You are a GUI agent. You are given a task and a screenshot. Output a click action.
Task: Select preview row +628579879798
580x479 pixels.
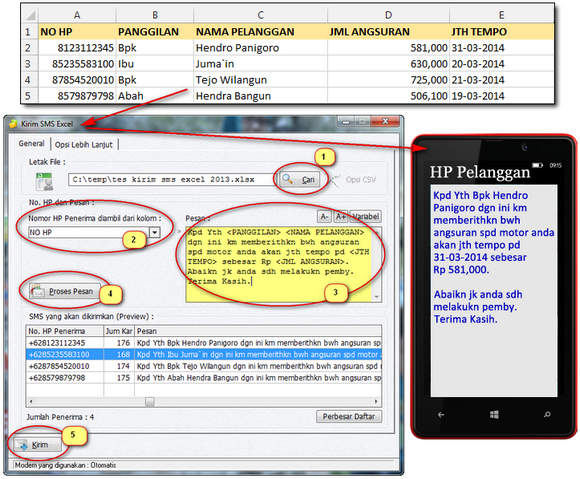203,378
